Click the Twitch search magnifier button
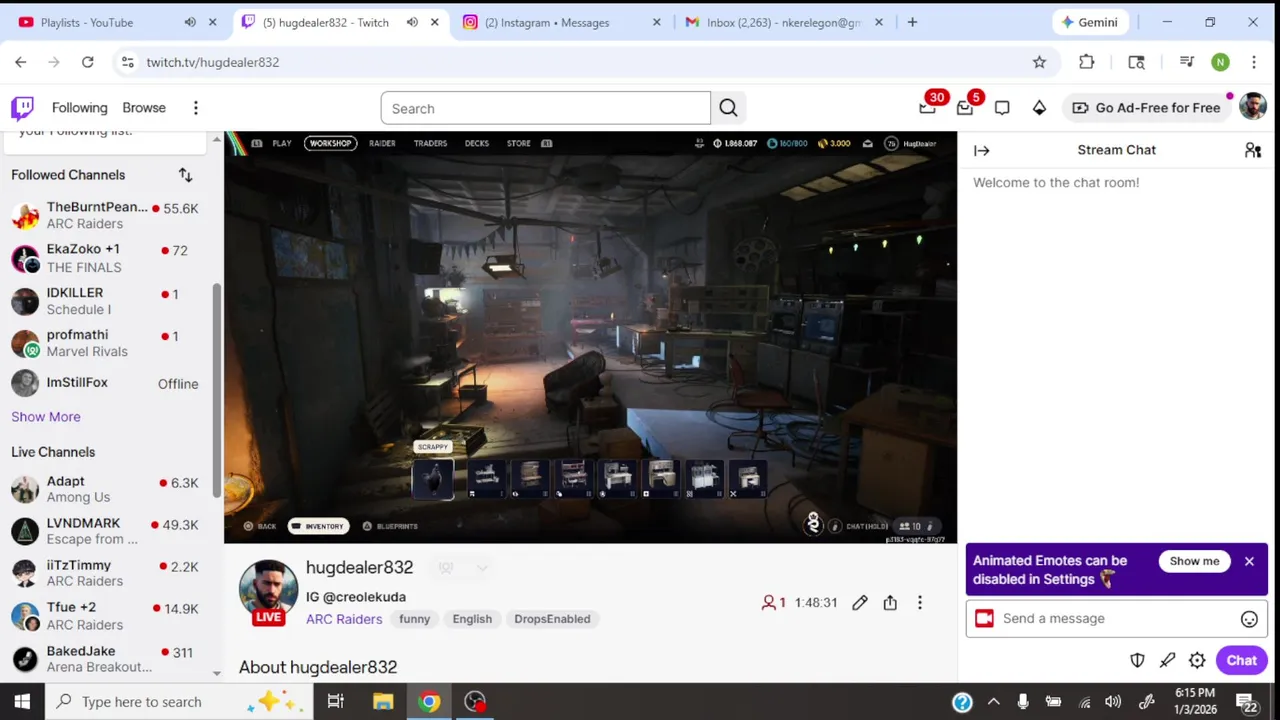This screenshot has width=1280, height=720. coord(728,108)
